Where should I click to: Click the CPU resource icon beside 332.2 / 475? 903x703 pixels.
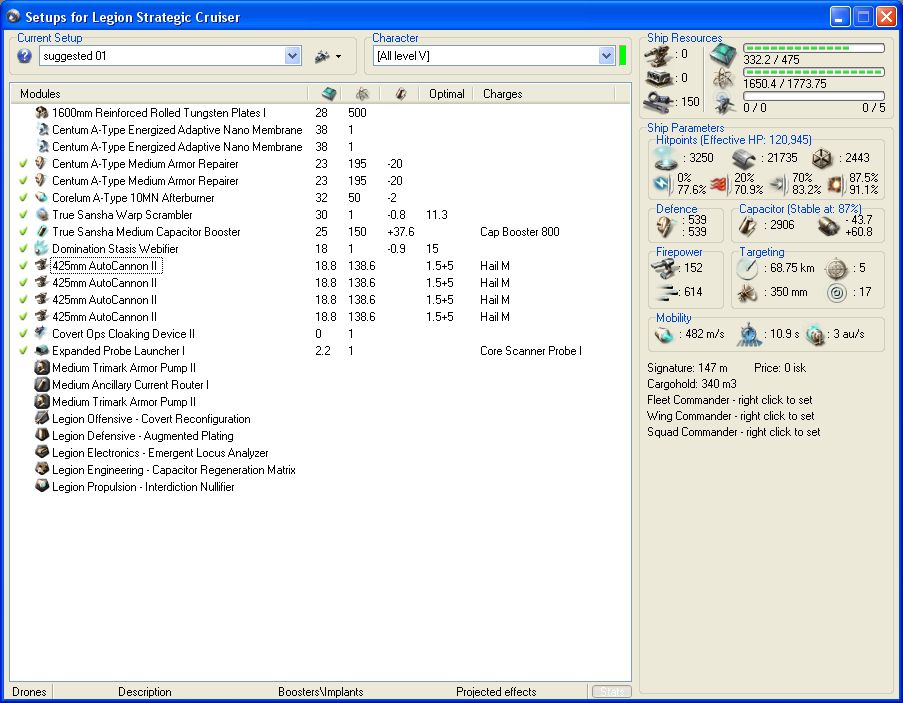[x=723, y=55]
